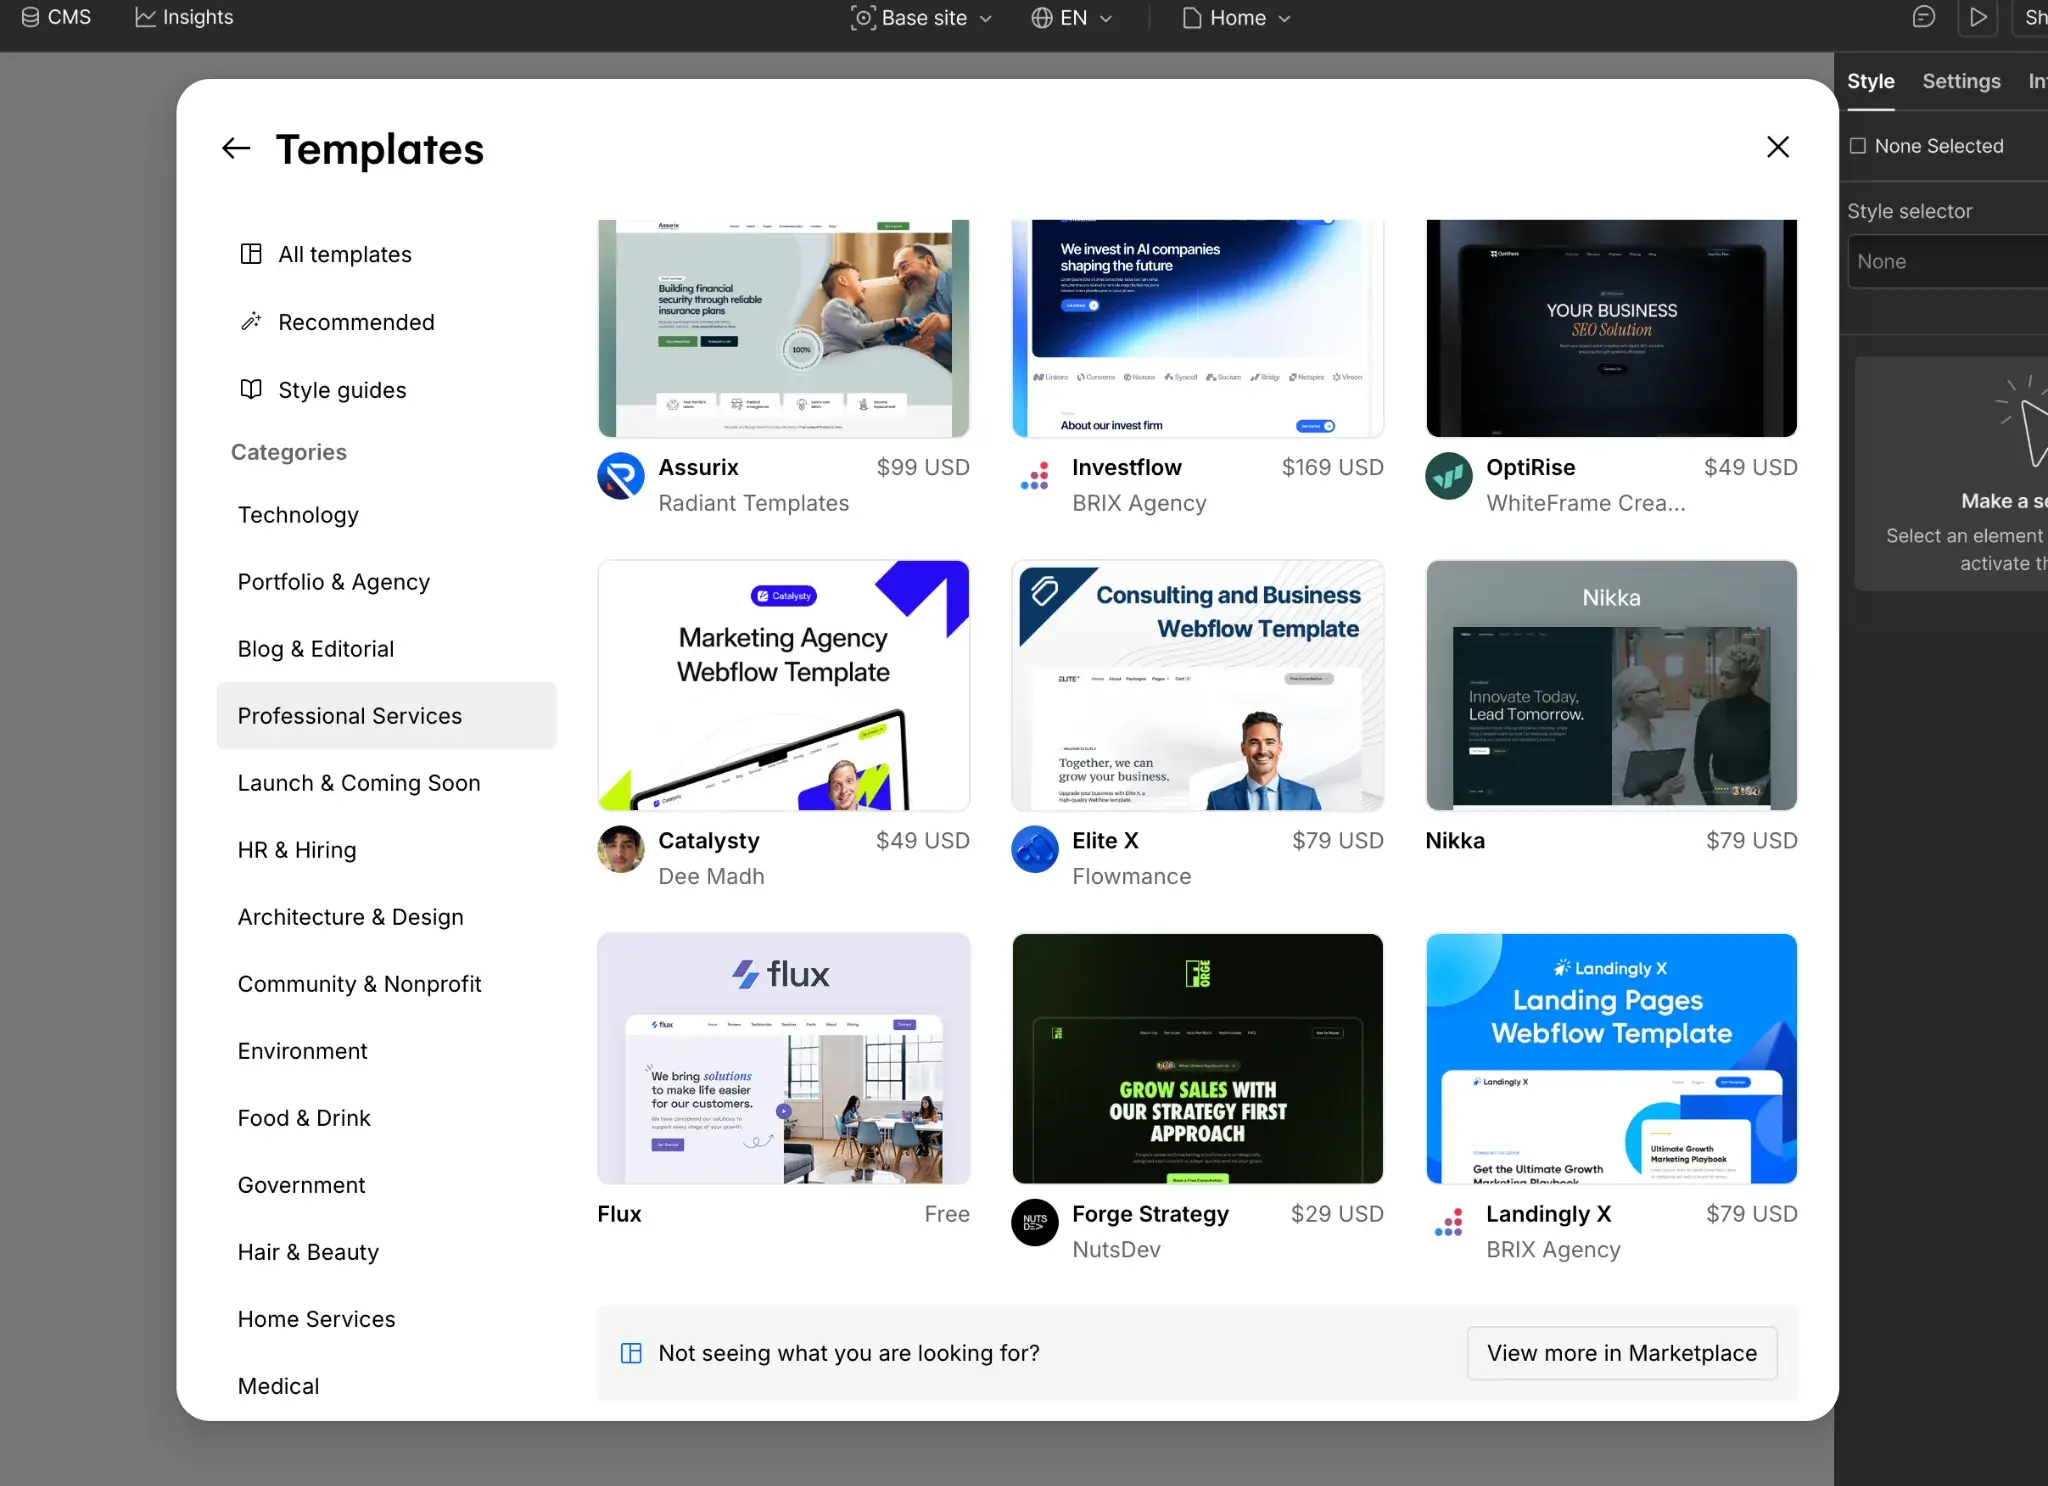
Task: Close the Templates dialog
Action: pos(1777,147)
